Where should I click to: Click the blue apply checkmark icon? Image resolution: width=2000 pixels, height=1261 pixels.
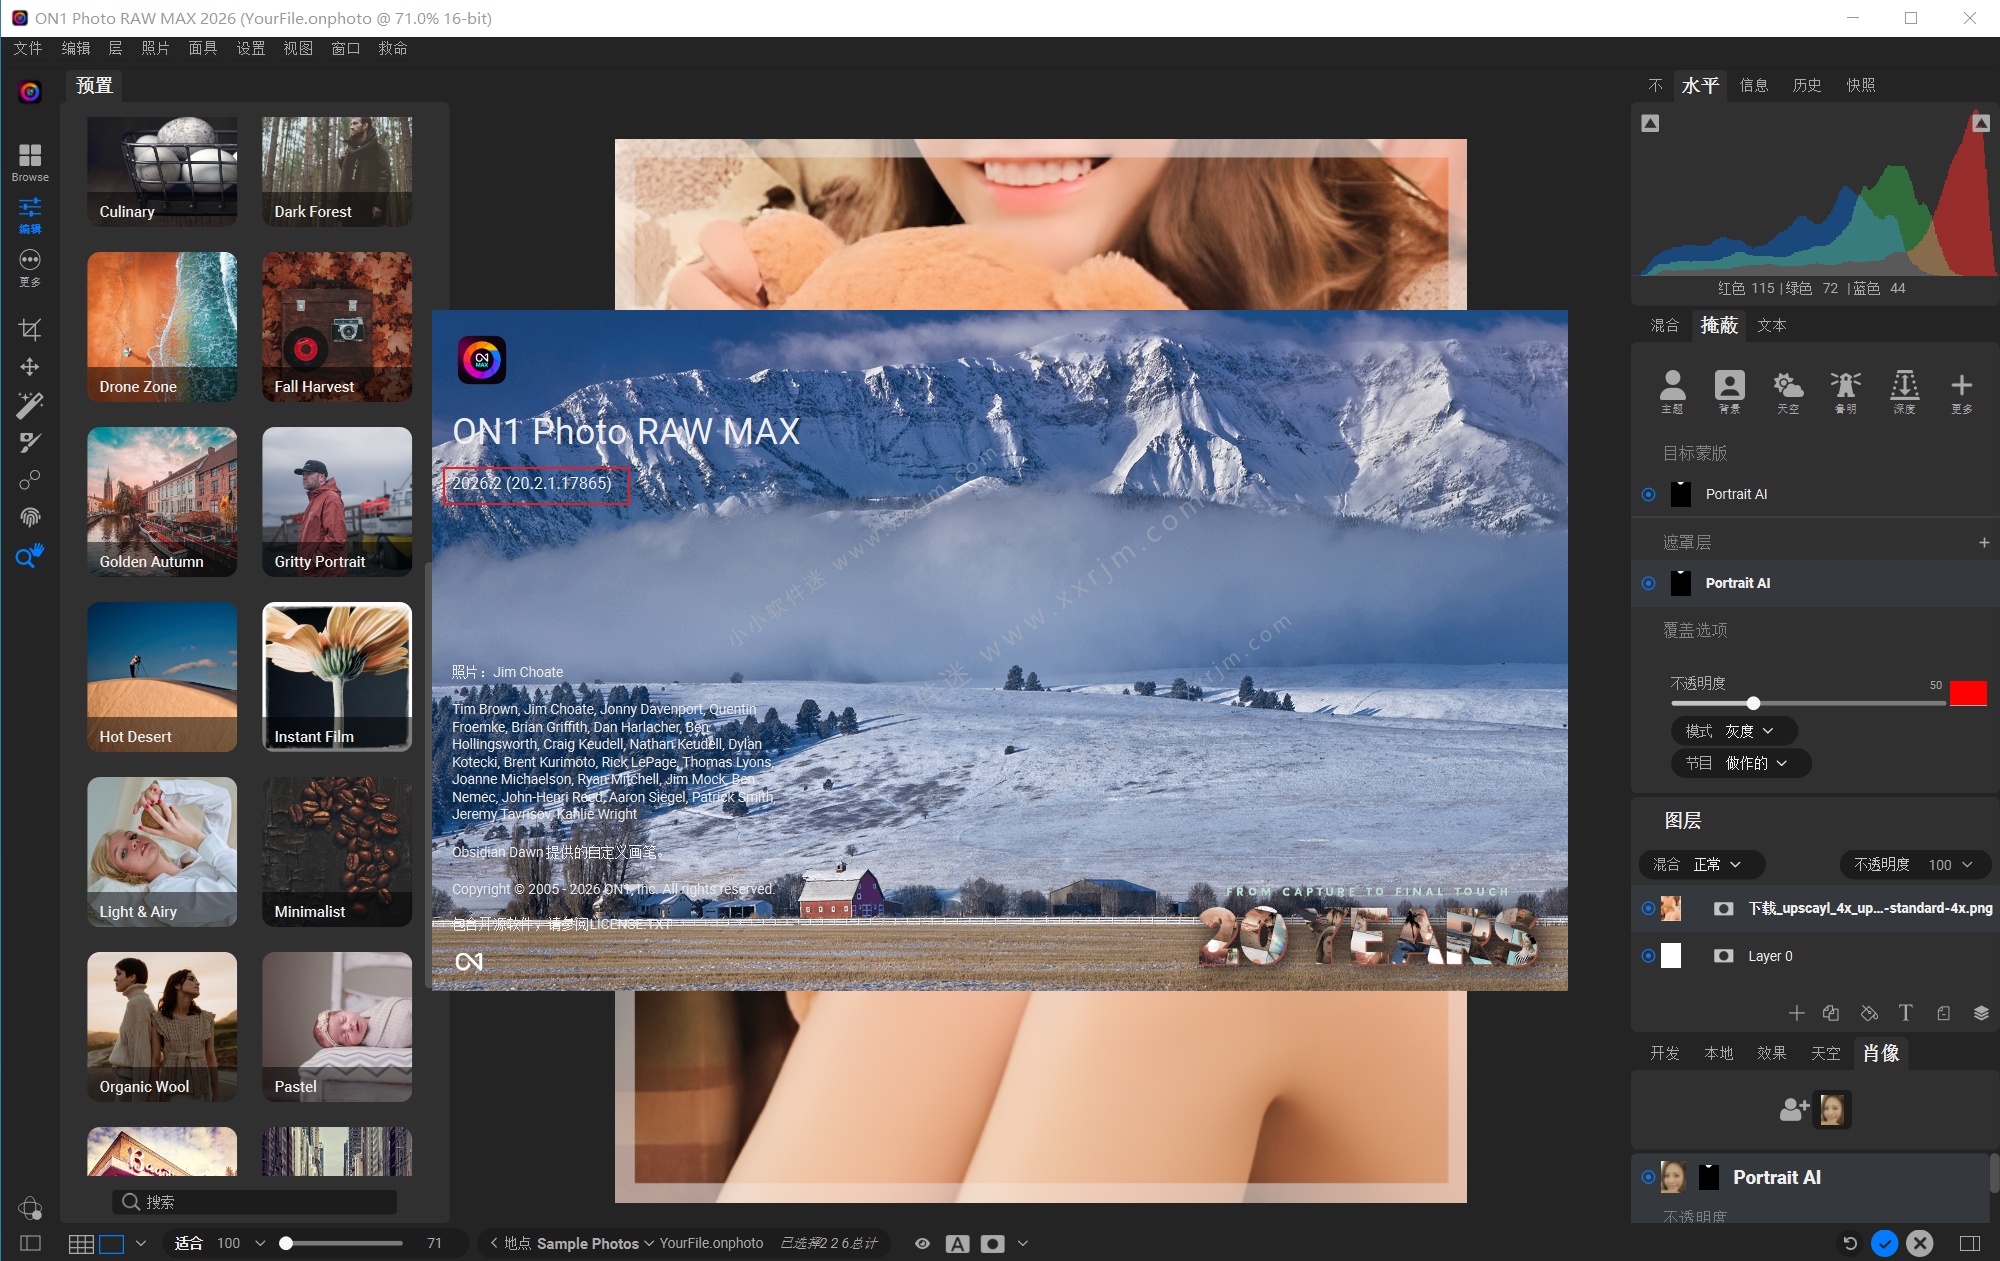(1884, 1243)
